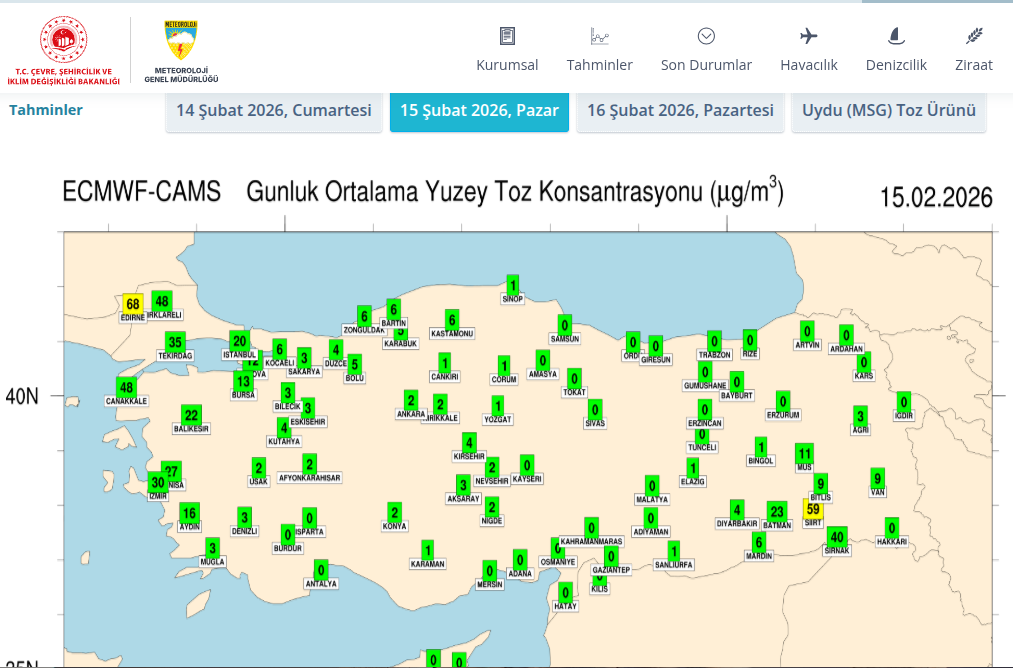Click the Havacılık airplane icon
This screenshot has width=1013, height=668.
(809, 37)
